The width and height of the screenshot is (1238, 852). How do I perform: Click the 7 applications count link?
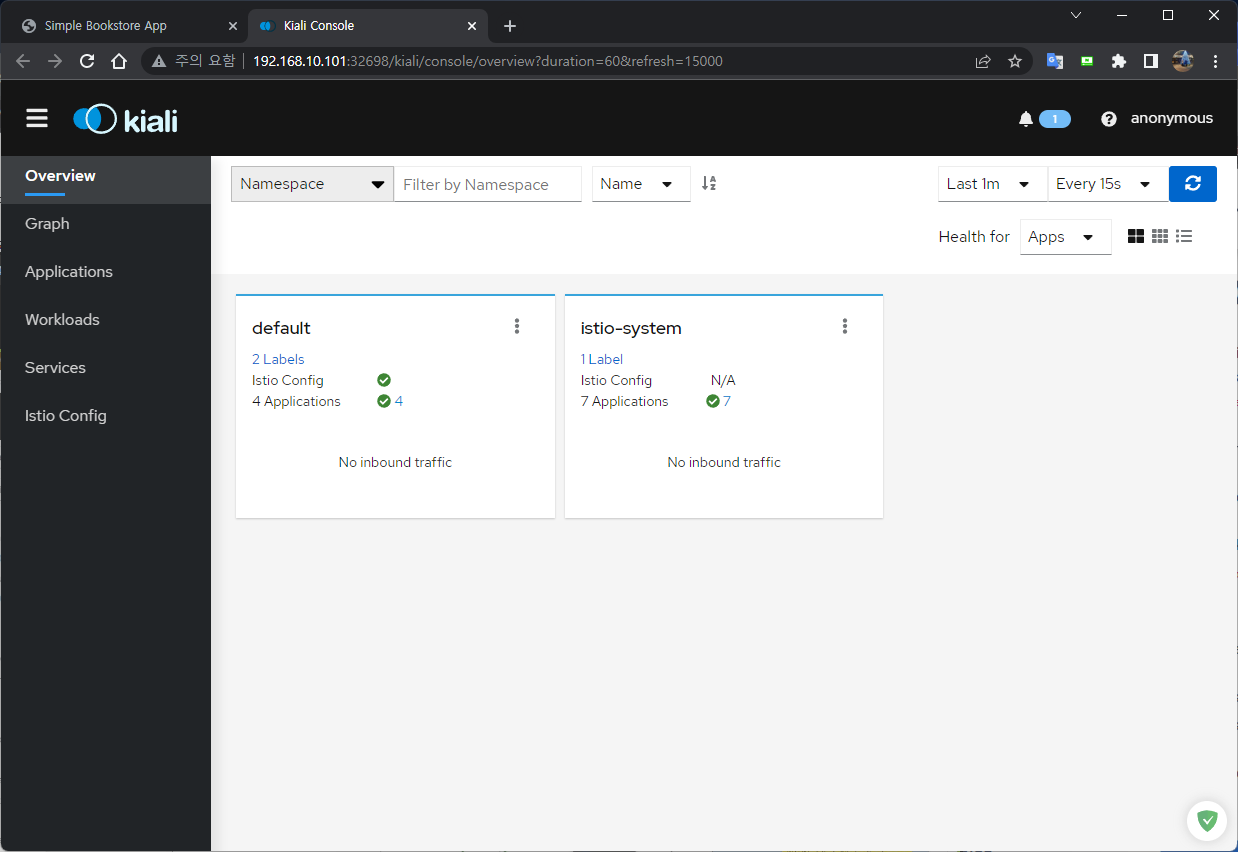click(x=727, y=401)
